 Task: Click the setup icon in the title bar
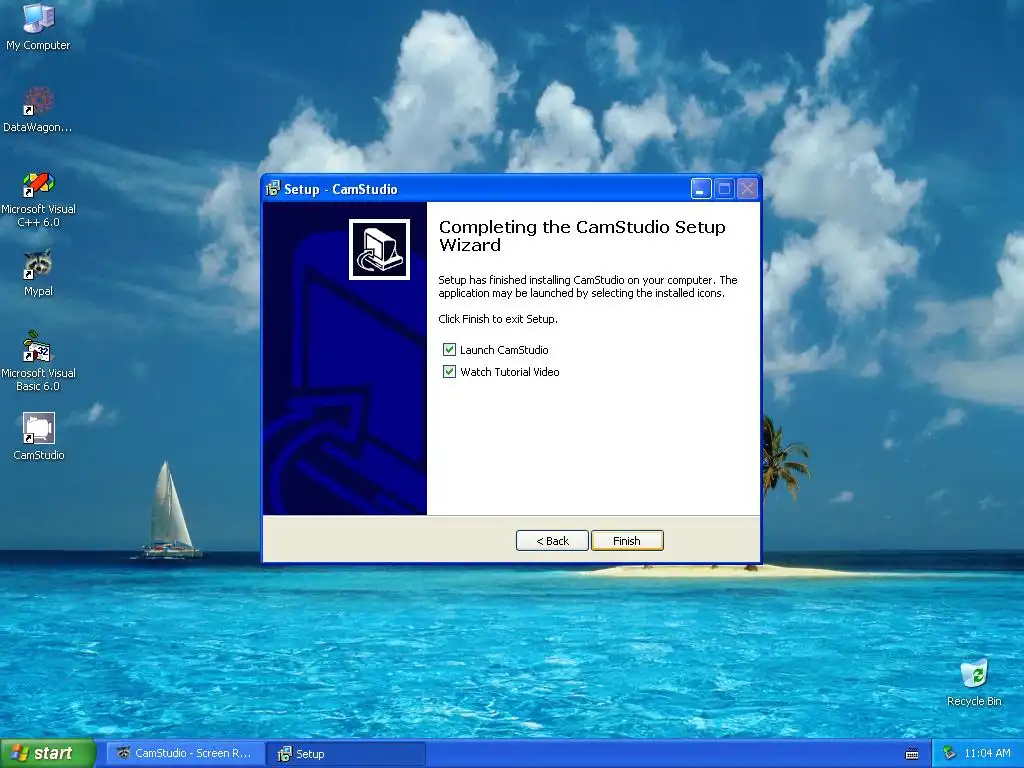click(x=273, y=189)
